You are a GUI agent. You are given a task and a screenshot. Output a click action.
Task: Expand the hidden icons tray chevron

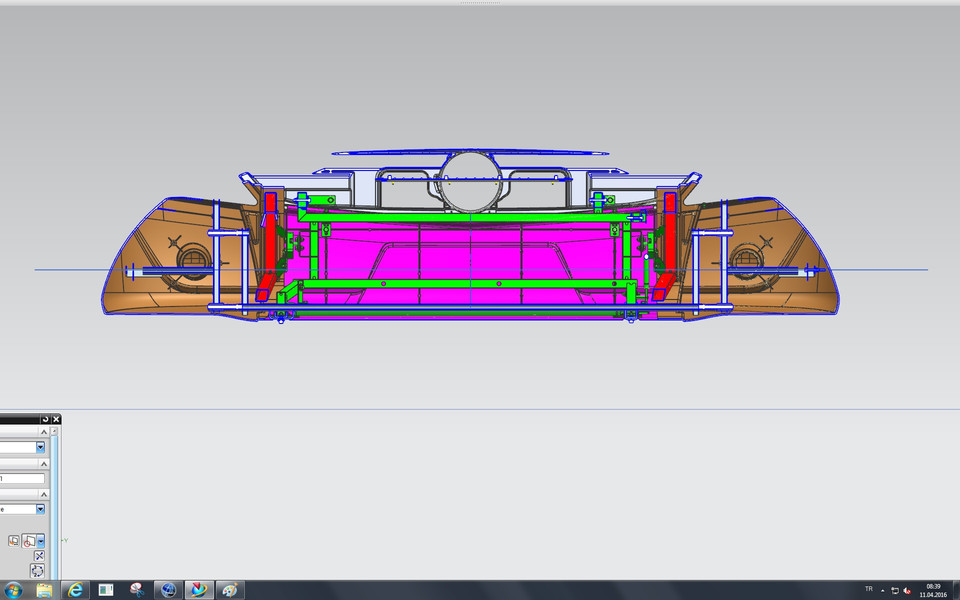pyautogui.click(x=883, y=591)
